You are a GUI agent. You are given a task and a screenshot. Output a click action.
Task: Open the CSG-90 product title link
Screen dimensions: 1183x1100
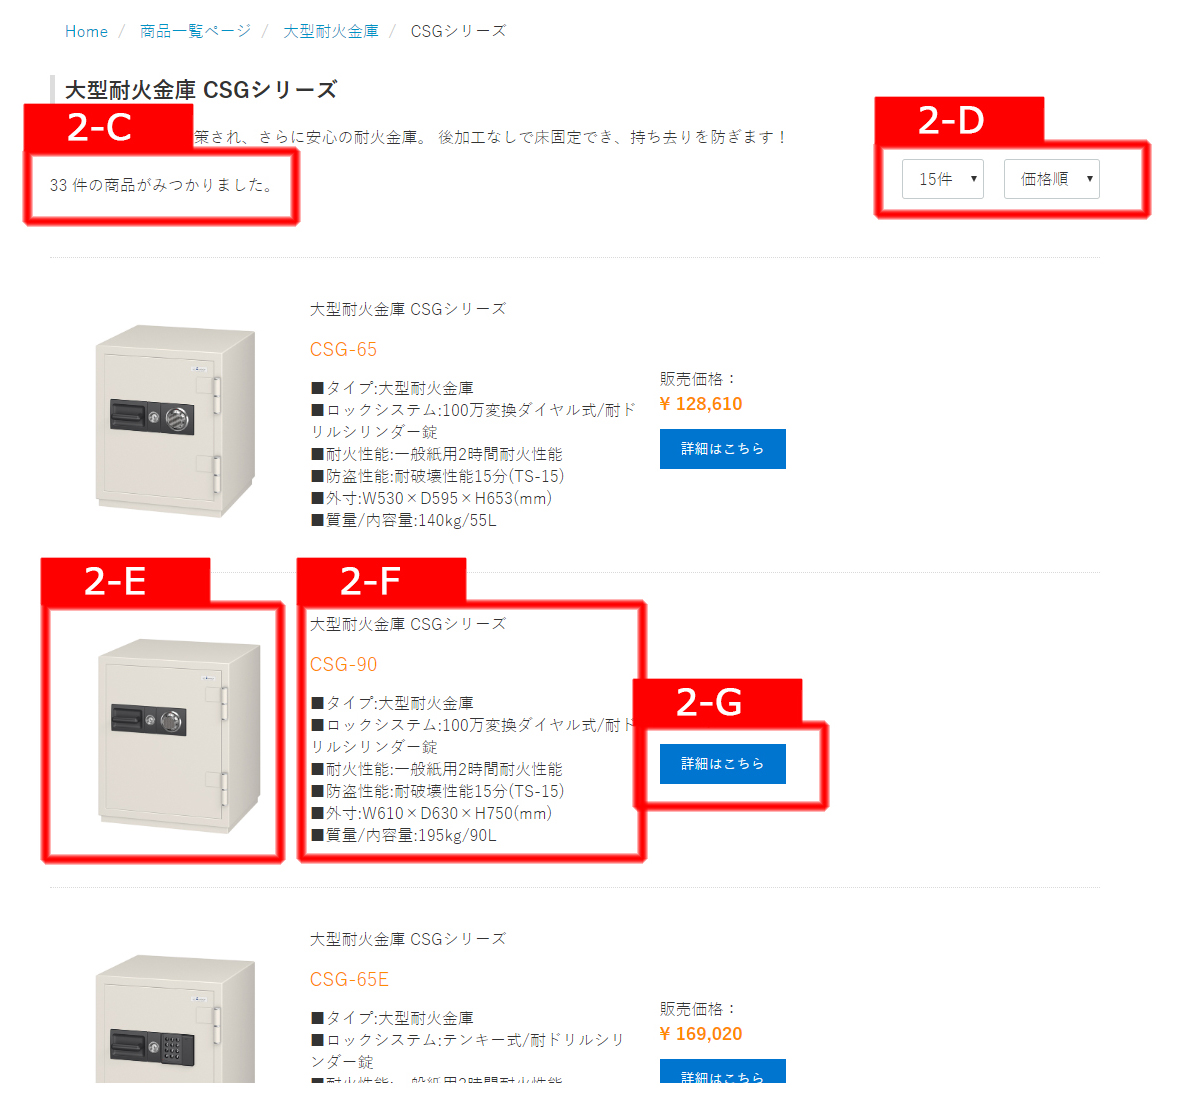tap(343, 664)
